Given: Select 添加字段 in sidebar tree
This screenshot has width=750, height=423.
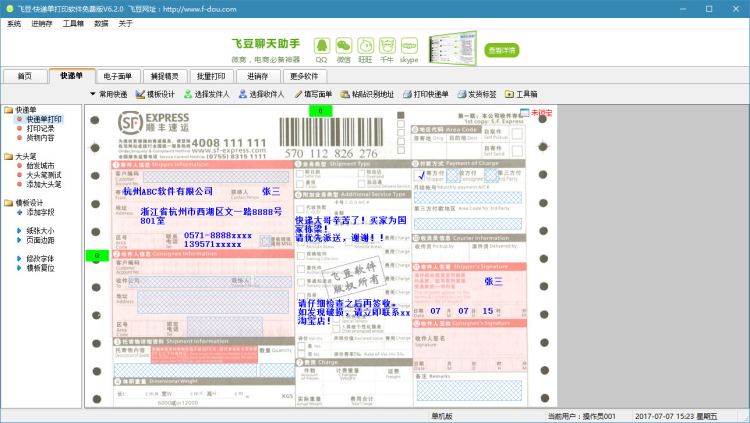Looking at the screenshot, I should click(40, 212).
